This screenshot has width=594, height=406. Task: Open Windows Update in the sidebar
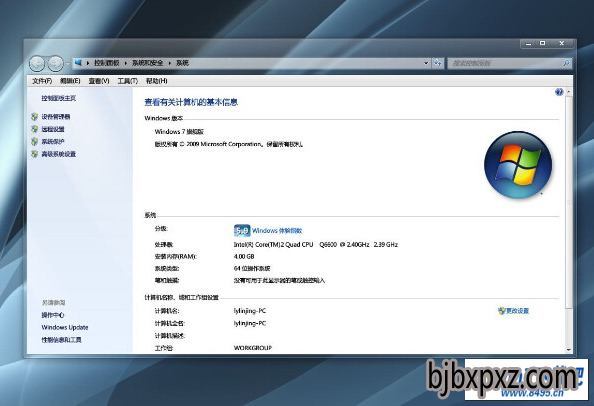pos(65,328)
